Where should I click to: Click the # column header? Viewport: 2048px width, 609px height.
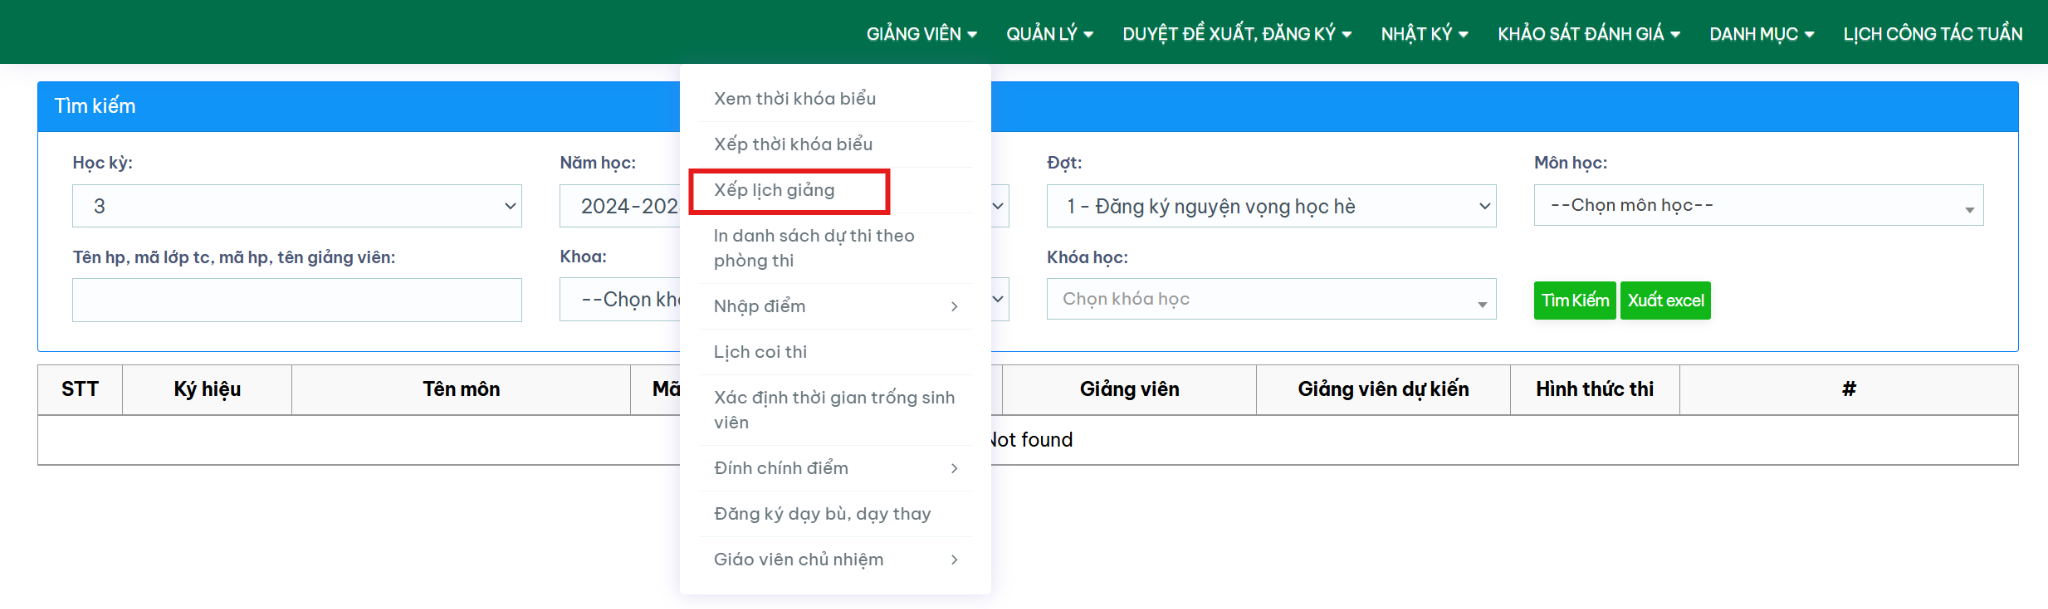(x=1849, y=389)
